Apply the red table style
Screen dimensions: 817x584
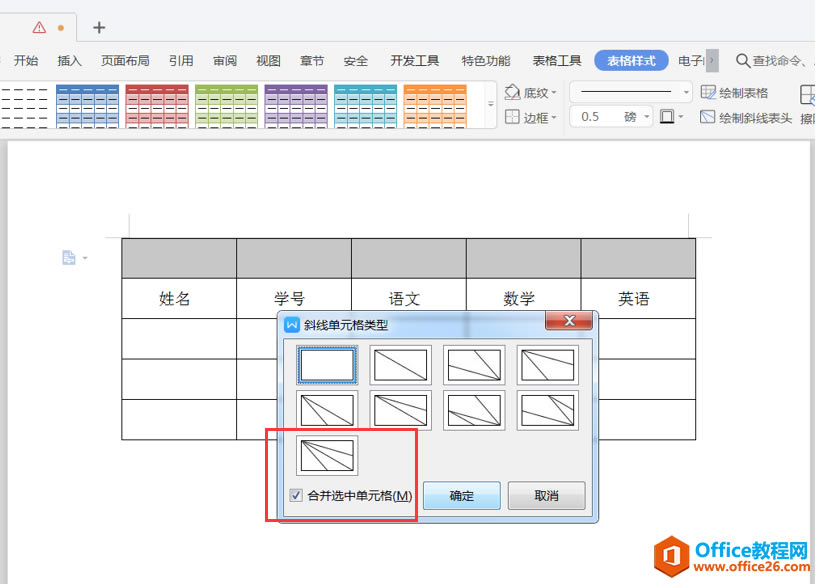[157, 106]
